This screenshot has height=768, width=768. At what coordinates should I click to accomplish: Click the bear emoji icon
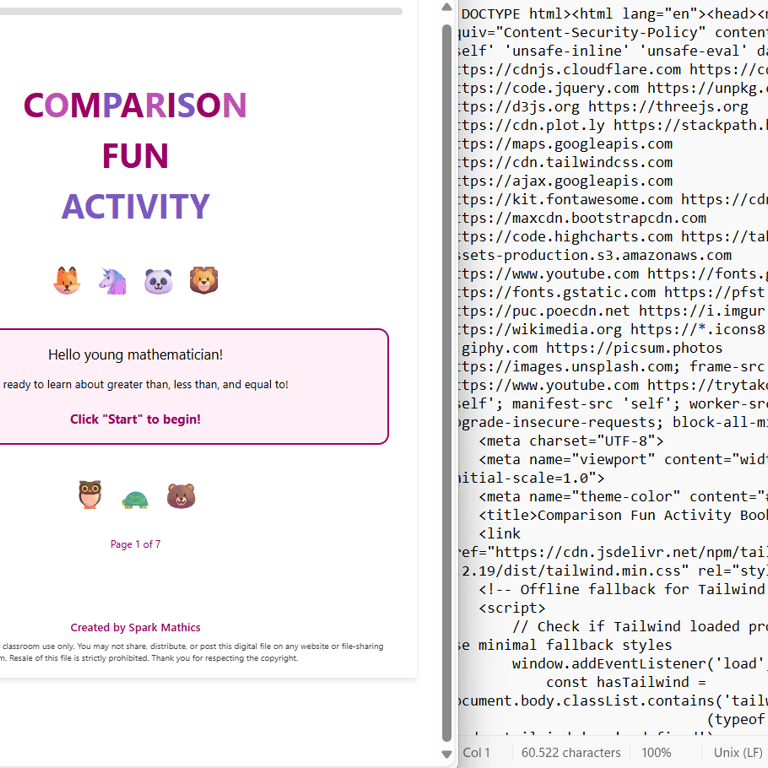click(x=181, y=496)
